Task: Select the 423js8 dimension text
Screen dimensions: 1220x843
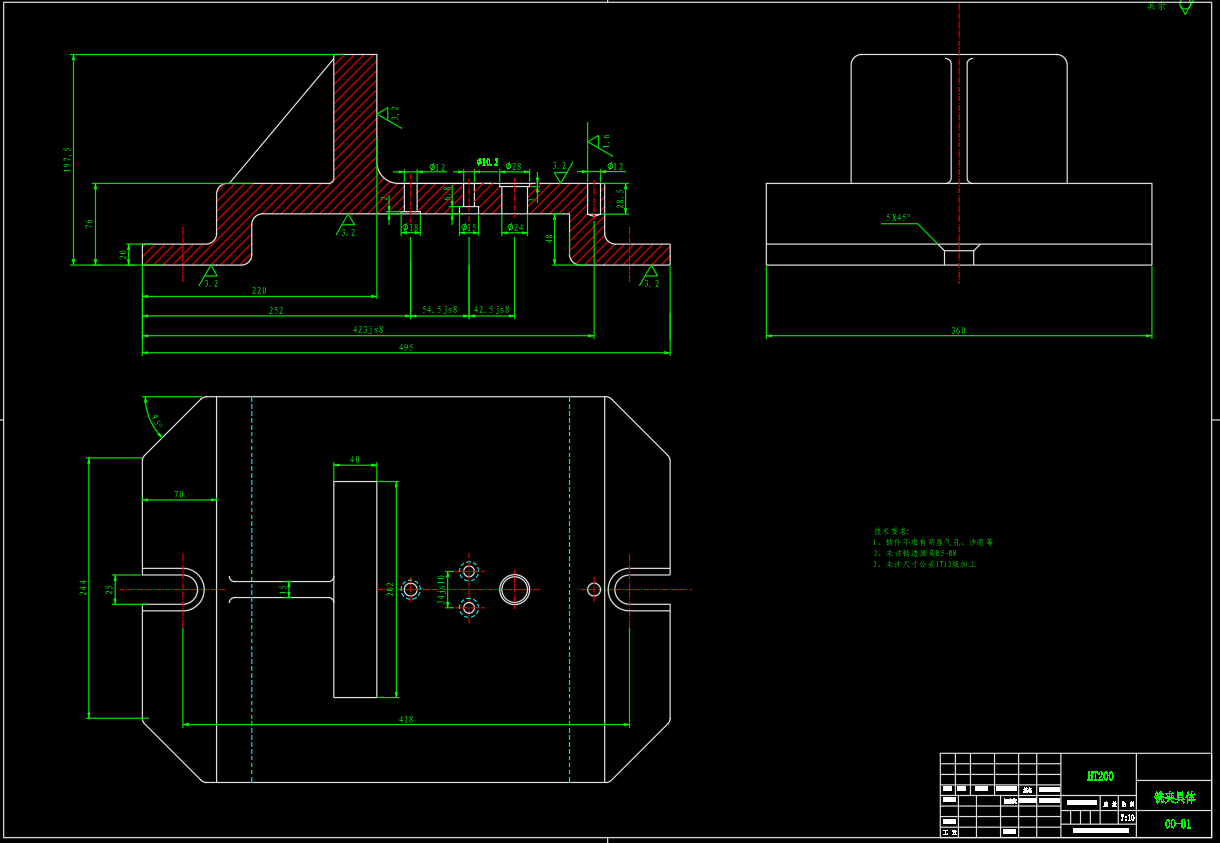Action: tap(368, 329)
